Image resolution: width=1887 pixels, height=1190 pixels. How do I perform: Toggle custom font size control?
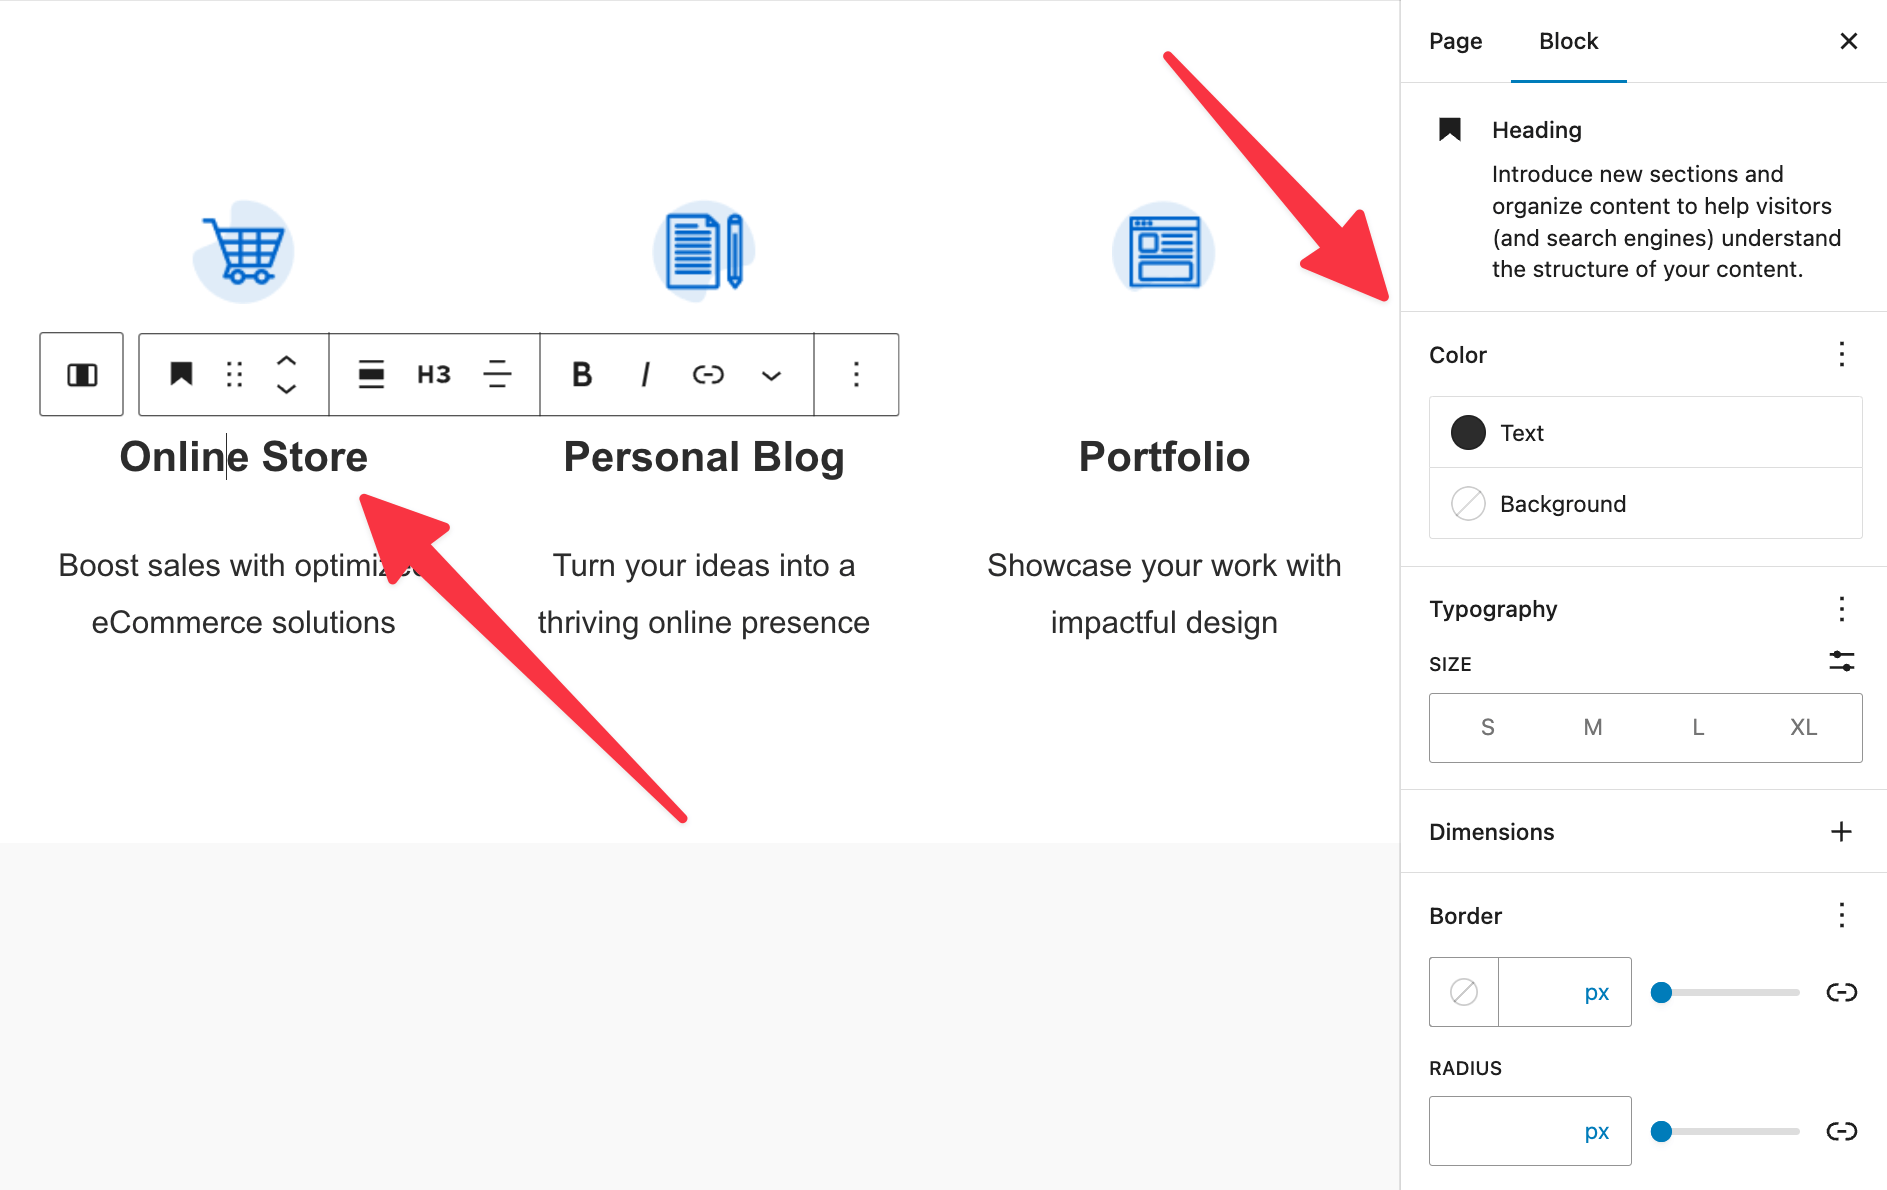pyautogui.click(x=1841, y=662)
